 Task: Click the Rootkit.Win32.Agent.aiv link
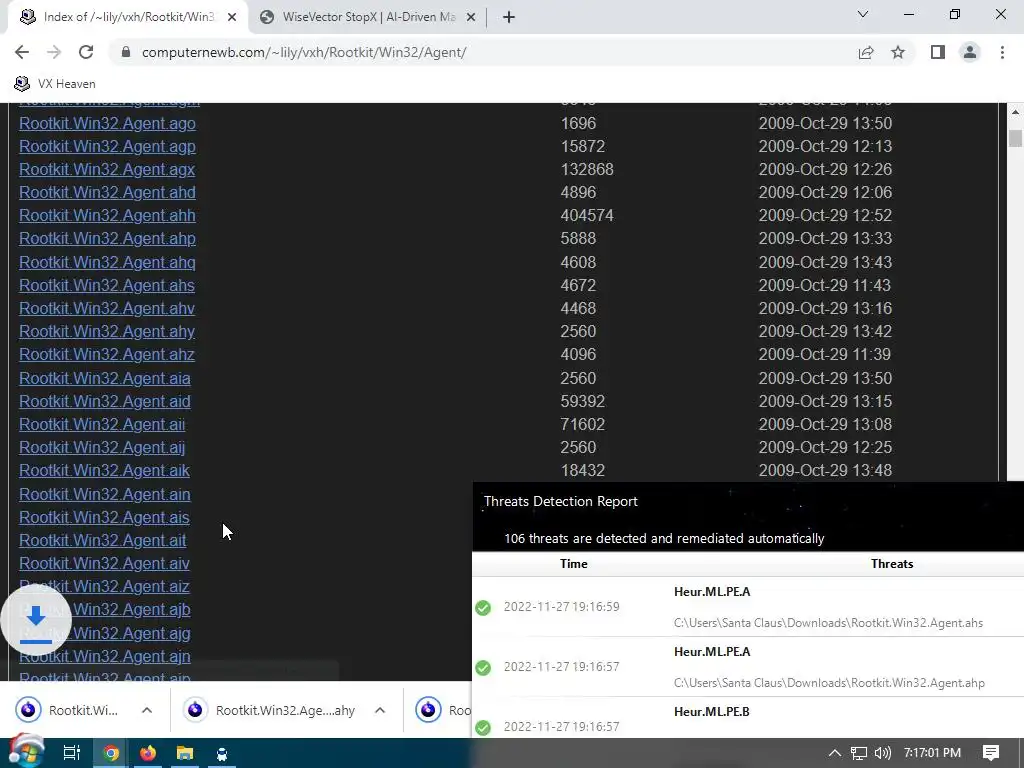pyautogui.click(x=104, y=563)
